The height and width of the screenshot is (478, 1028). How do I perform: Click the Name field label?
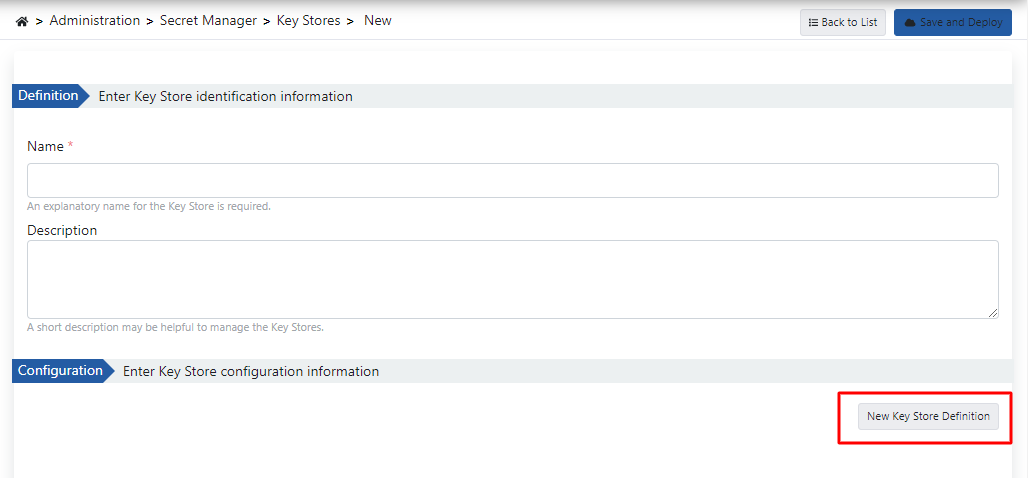[x=45, y=147]
